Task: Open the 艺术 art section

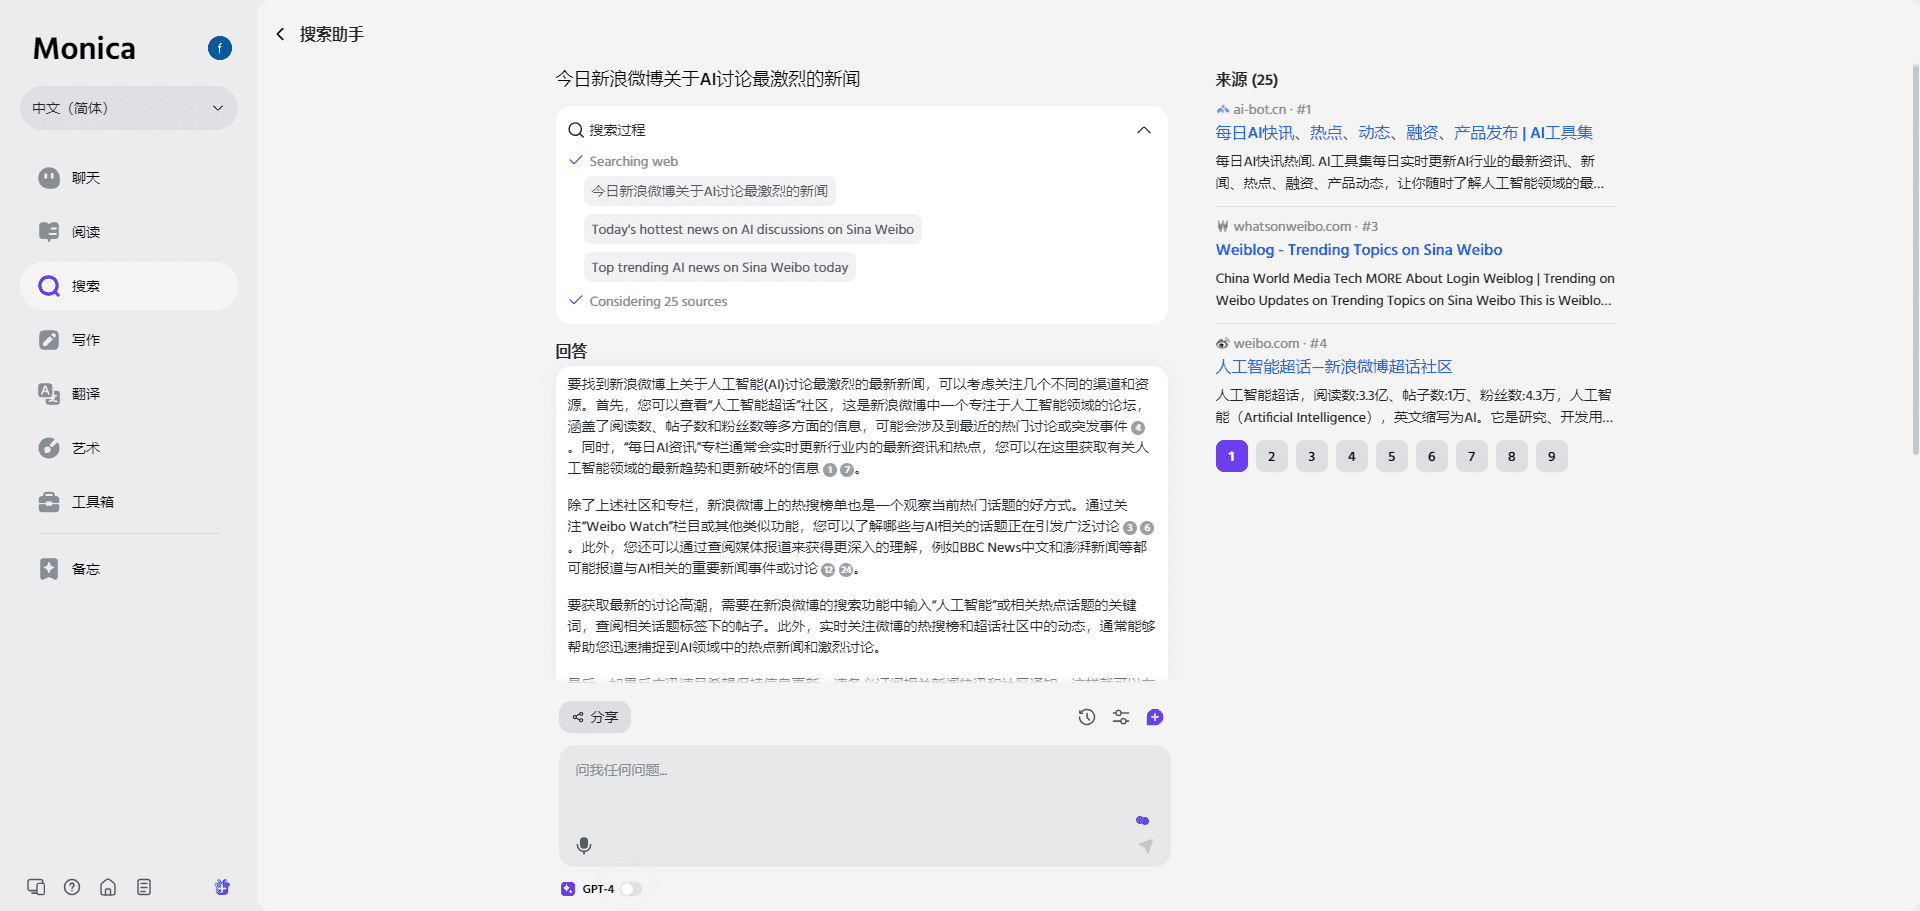Action: click(x=129, y=448)
